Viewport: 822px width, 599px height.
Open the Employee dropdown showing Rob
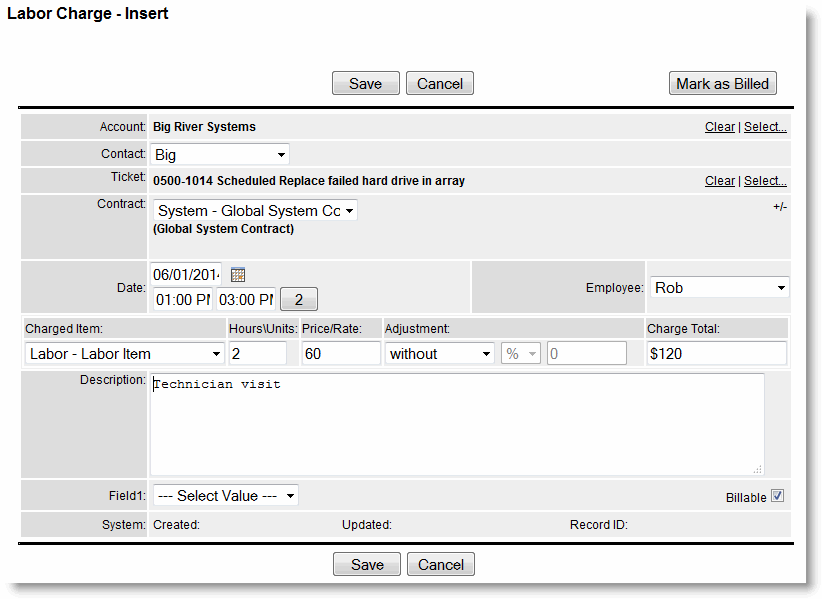tap(719, 288)
